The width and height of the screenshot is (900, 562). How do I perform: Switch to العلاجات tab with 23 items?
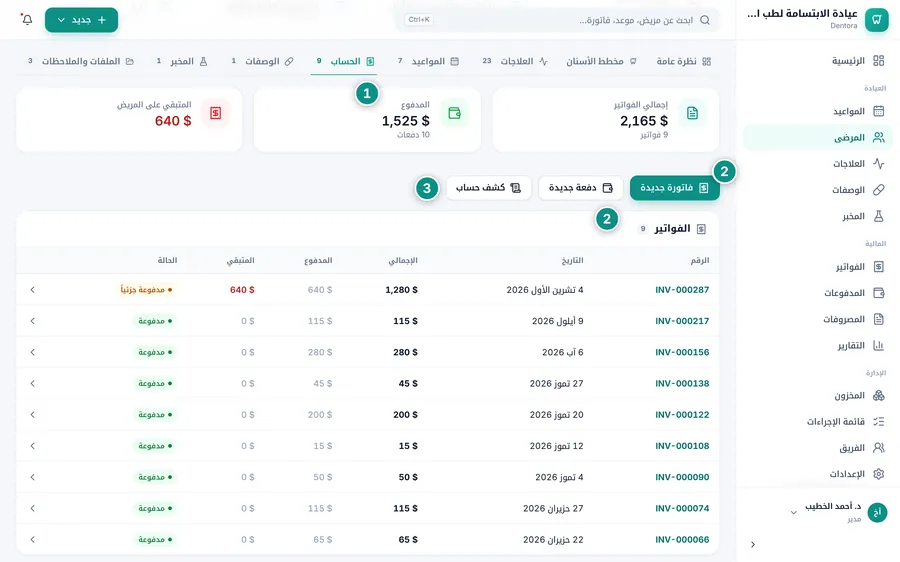point(515,61)
